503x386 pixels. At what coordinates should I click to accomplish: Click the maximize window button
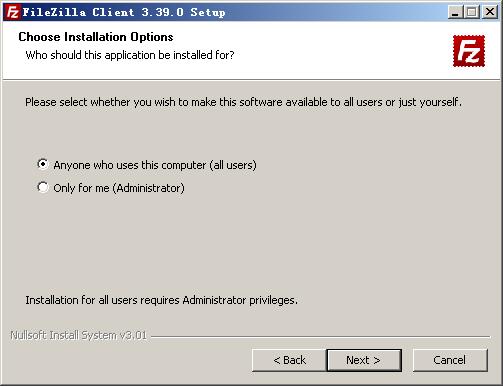[472, 12]
